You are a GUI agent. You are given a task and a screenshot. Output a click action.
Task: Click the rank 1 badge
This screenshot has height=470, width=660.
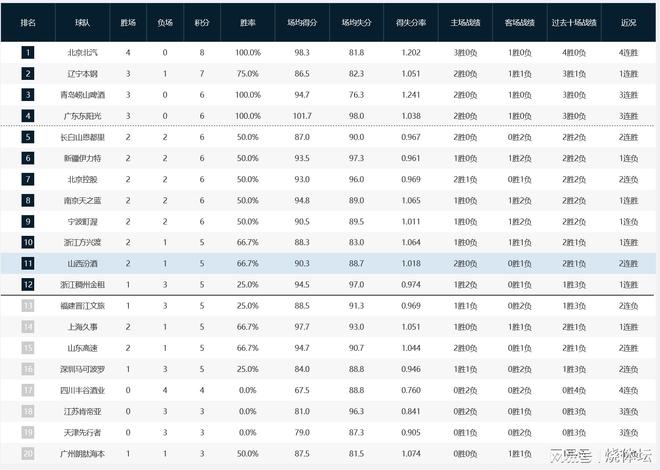[28, 52]
